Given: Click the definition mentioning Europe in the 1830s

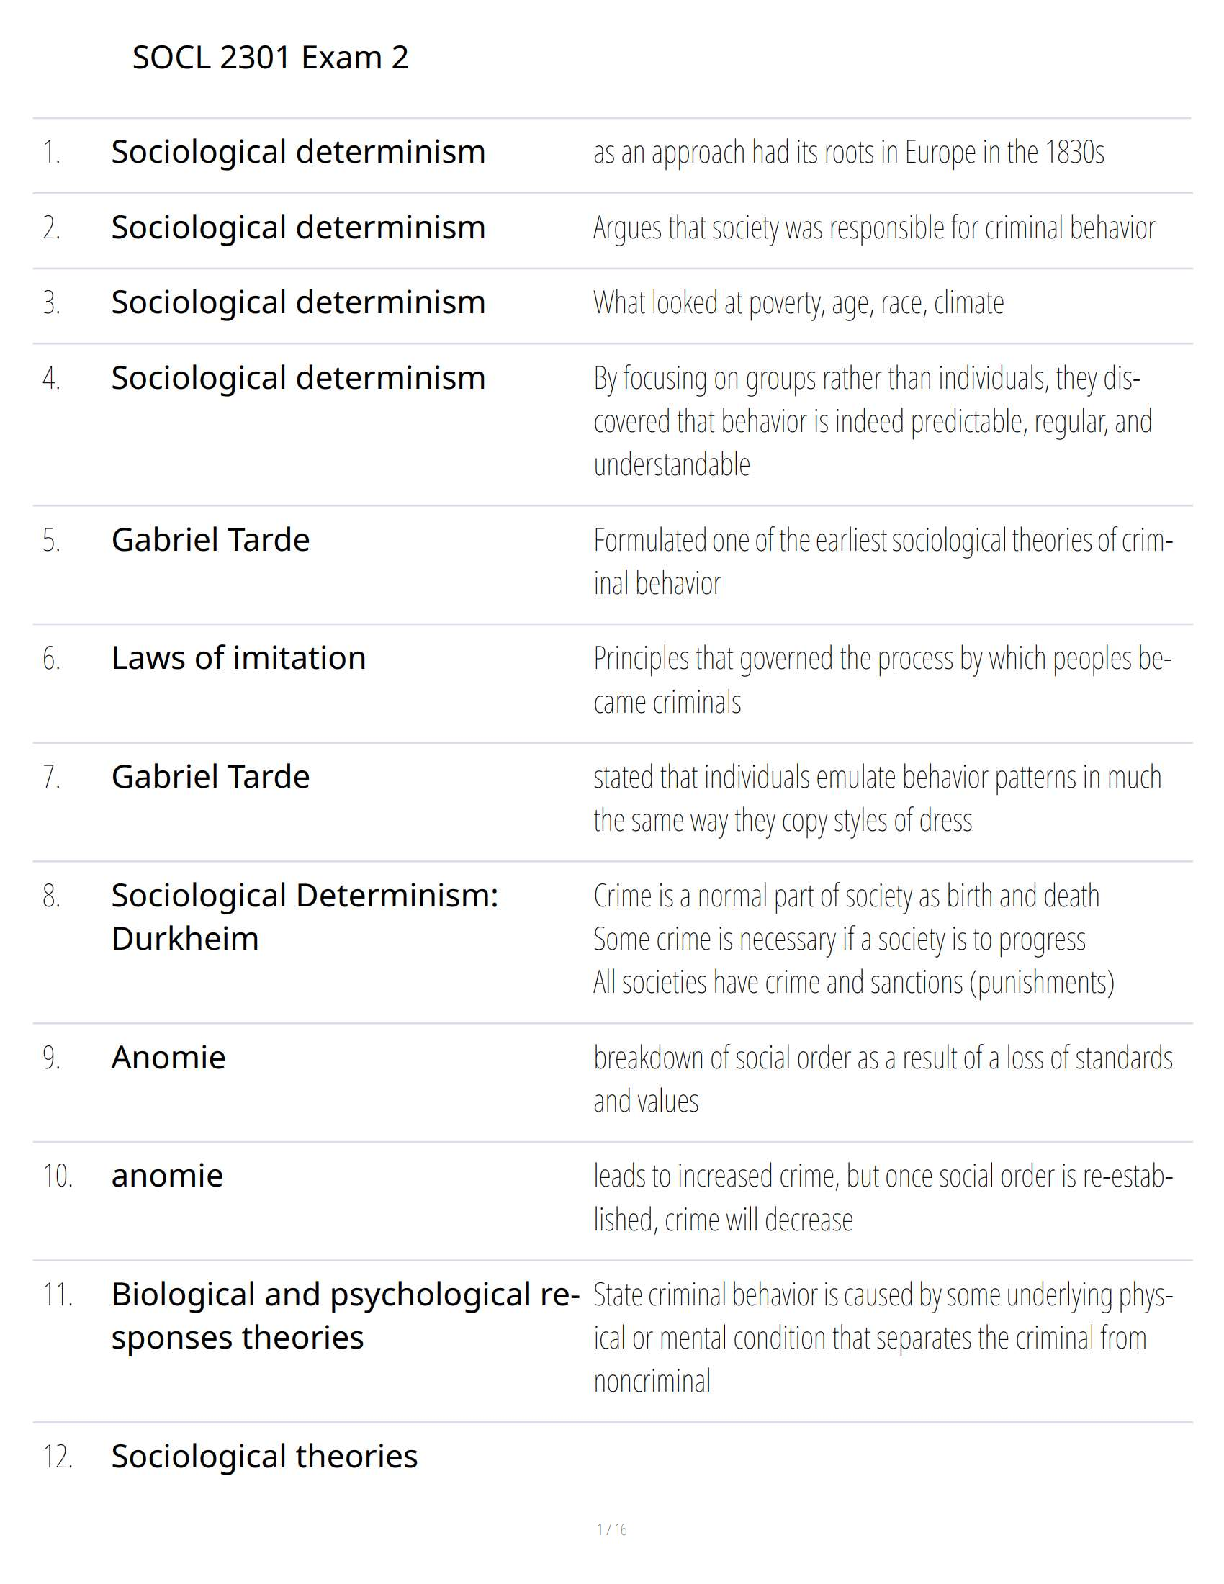Looking at the screenshot, I should pos(848,153).
